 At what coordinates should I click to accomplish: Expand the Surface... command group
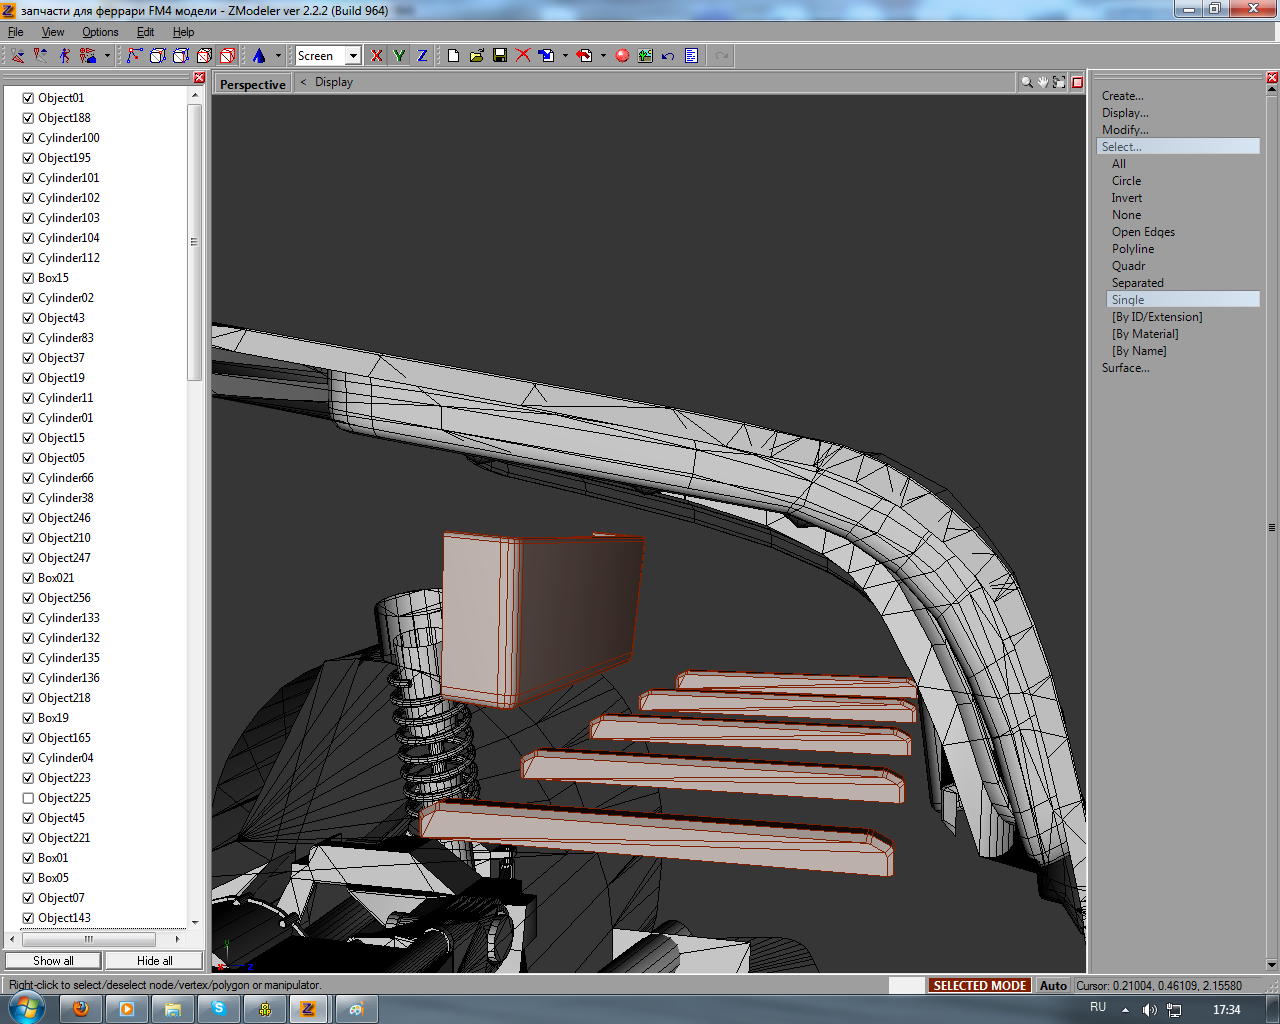tap(1125, 368)
